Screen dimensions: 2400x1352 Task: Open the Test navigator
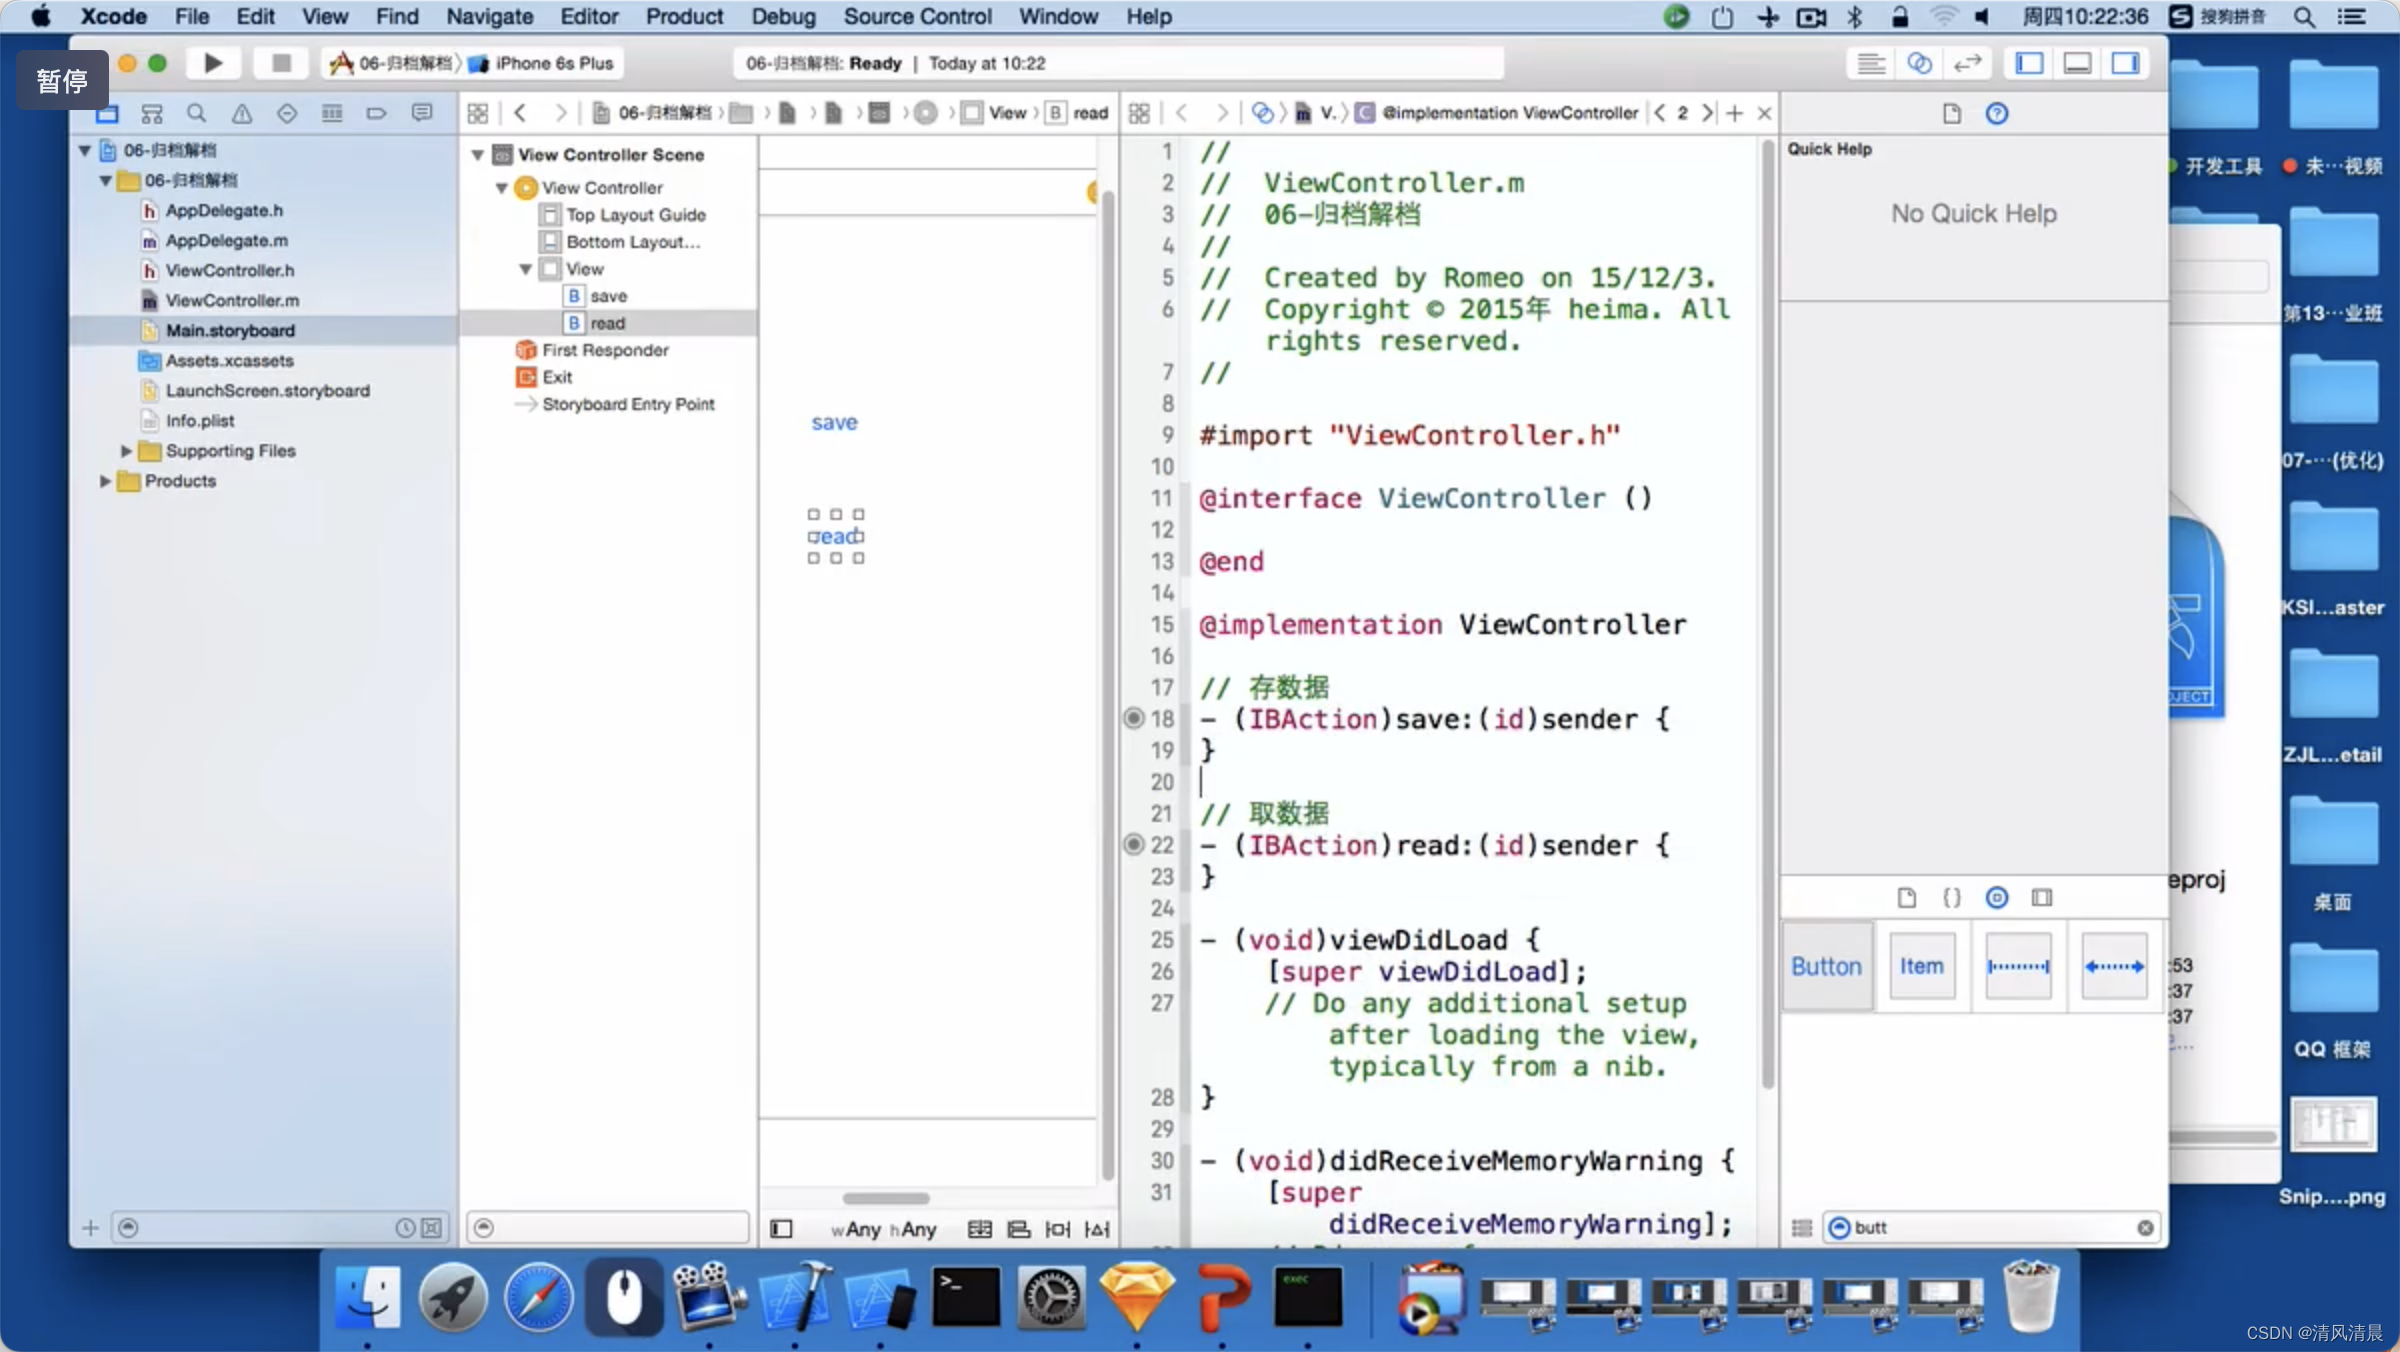pos(287,113)
